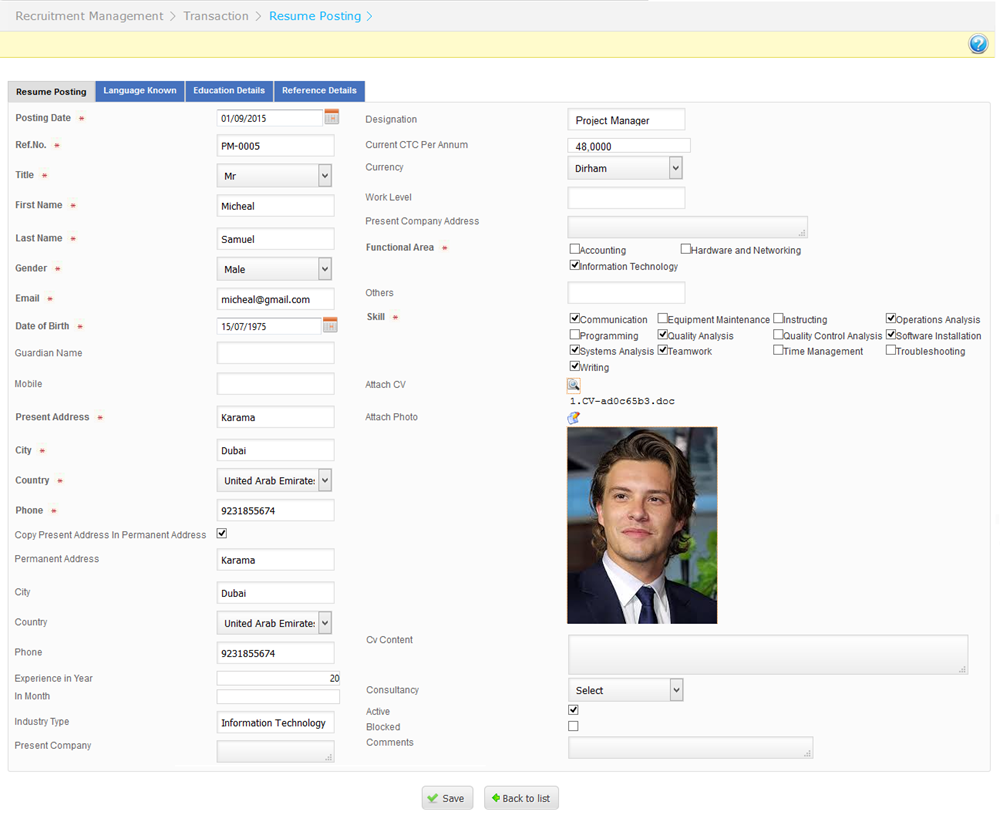Toggle the Active checkbox
Screen dimensions: 1000x822
pos(573,710)
